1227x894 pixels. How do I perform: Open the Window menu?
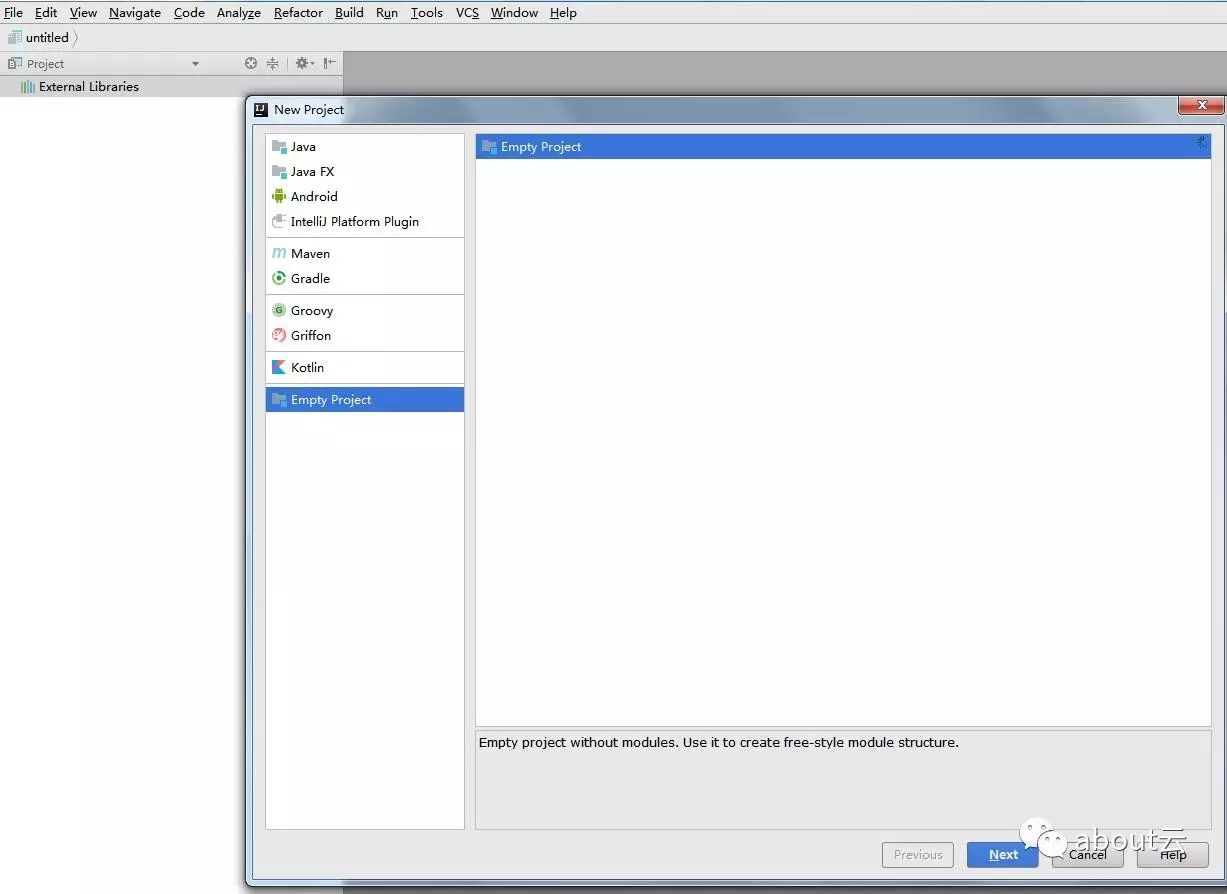click(x=514, y=13)
